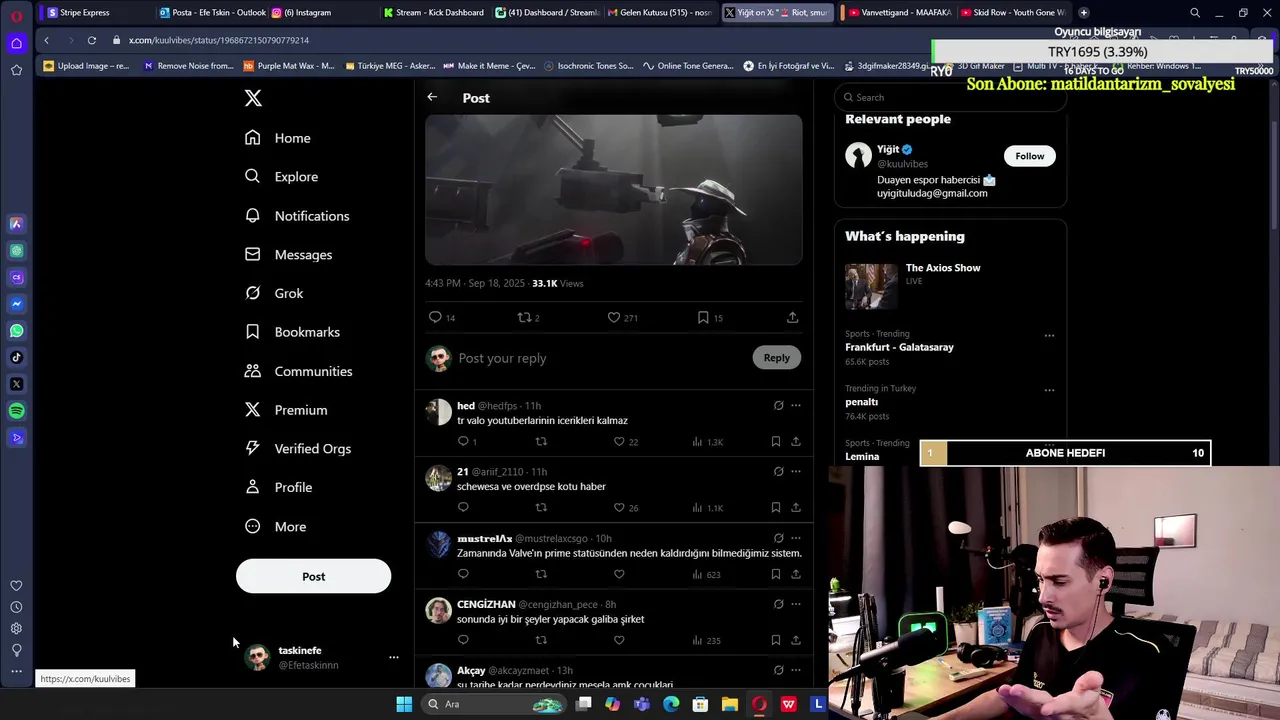Click Grok icon on hed's reply

pos(778,405)
